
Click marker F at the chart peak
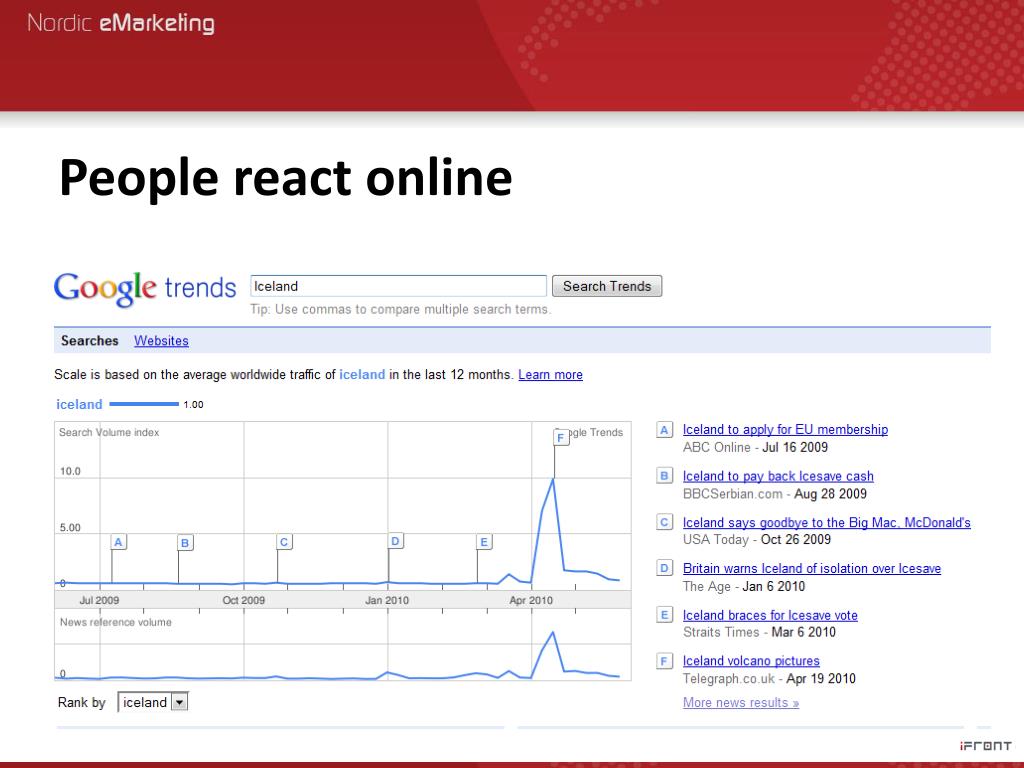pyautogui.click(x=561, y=438)
